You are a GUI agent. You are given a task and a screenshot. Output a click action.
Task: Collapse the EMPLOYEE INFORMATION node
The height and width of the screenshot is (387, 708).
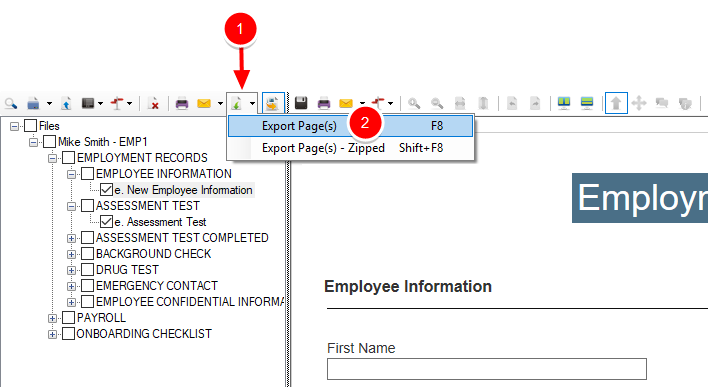click(x=71, y=174)
